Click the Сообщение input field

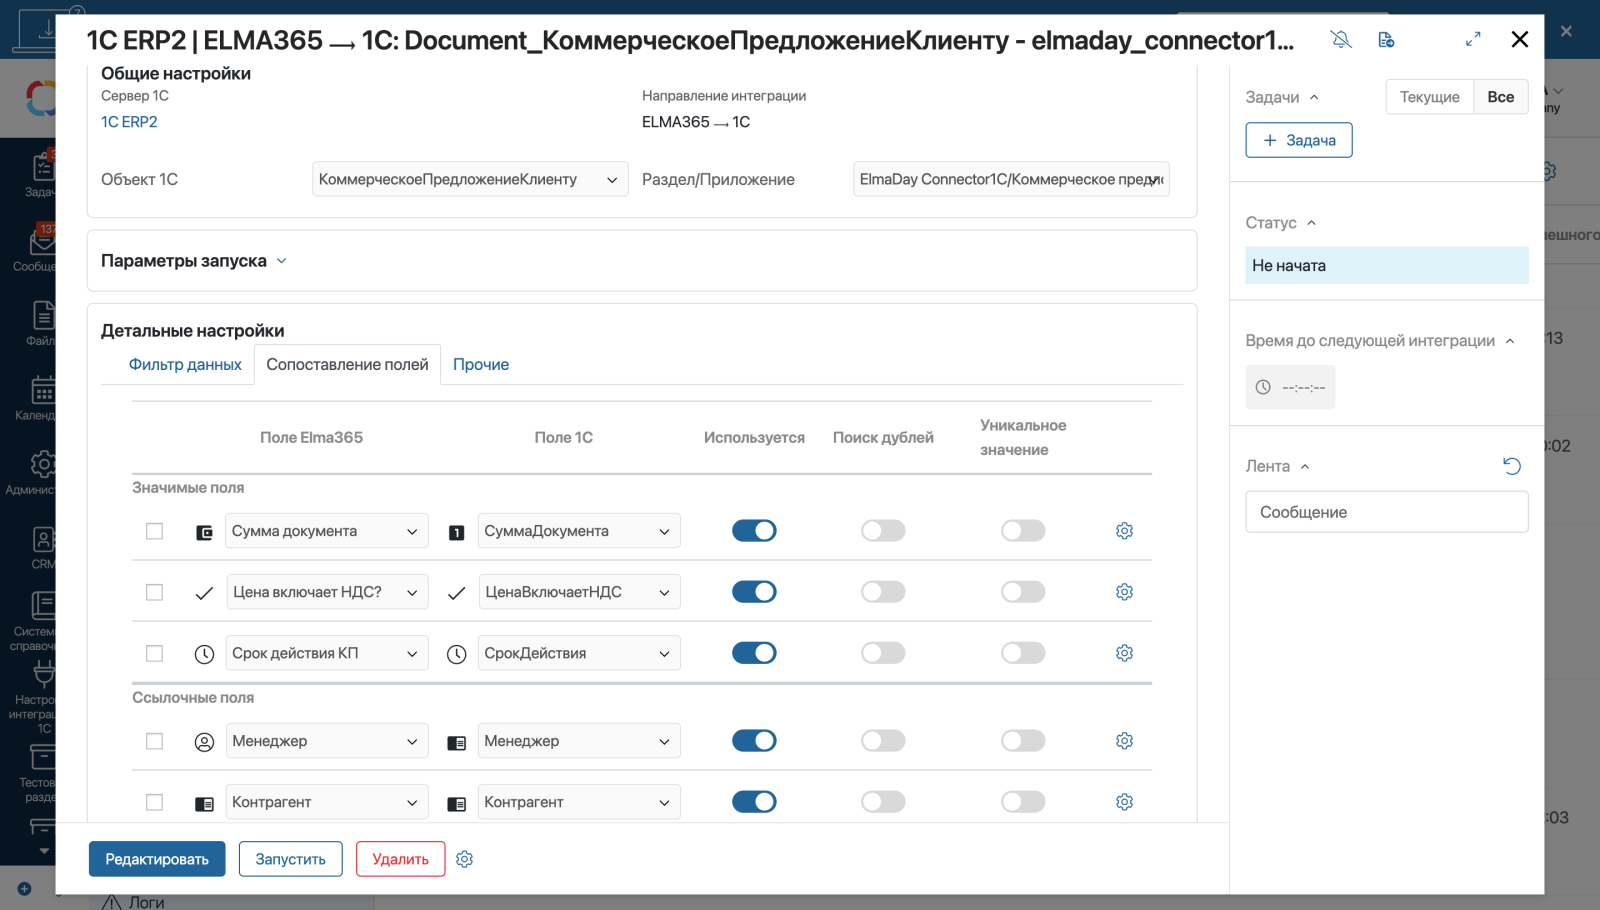pos(1386,512)
